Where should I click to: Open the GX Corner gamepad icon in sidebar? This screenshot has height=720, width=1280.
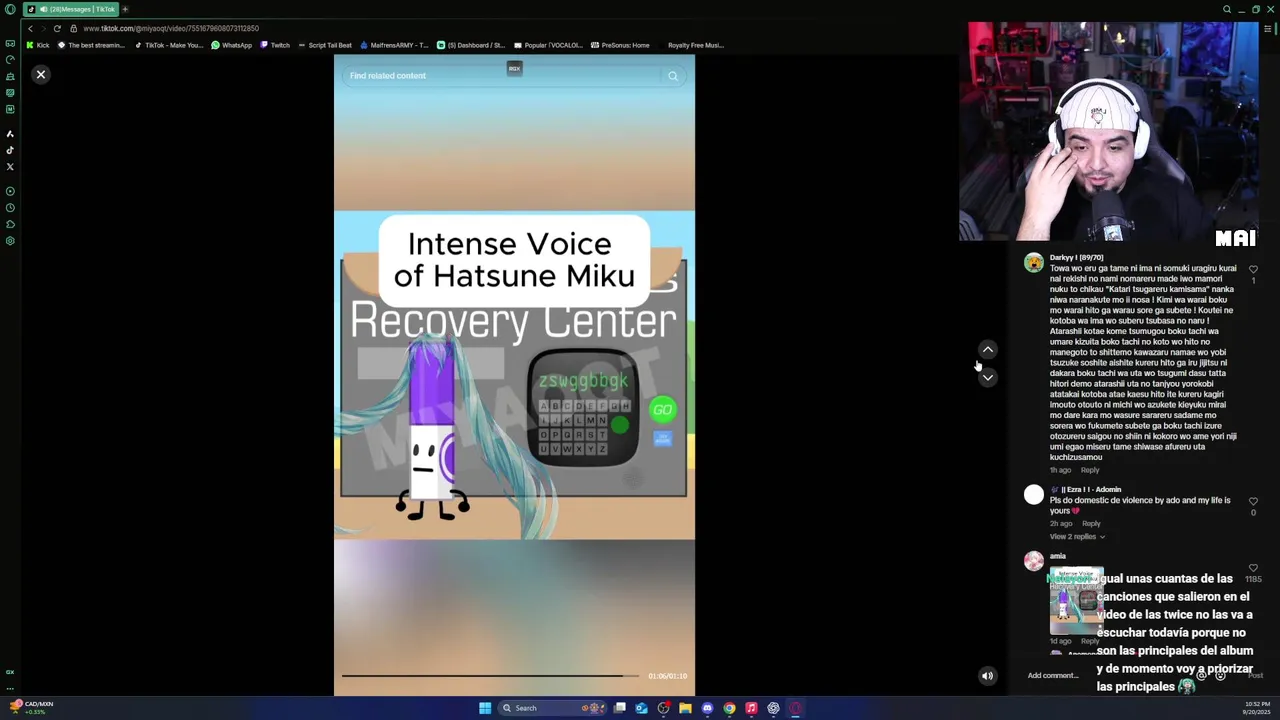tap(10, 43)
